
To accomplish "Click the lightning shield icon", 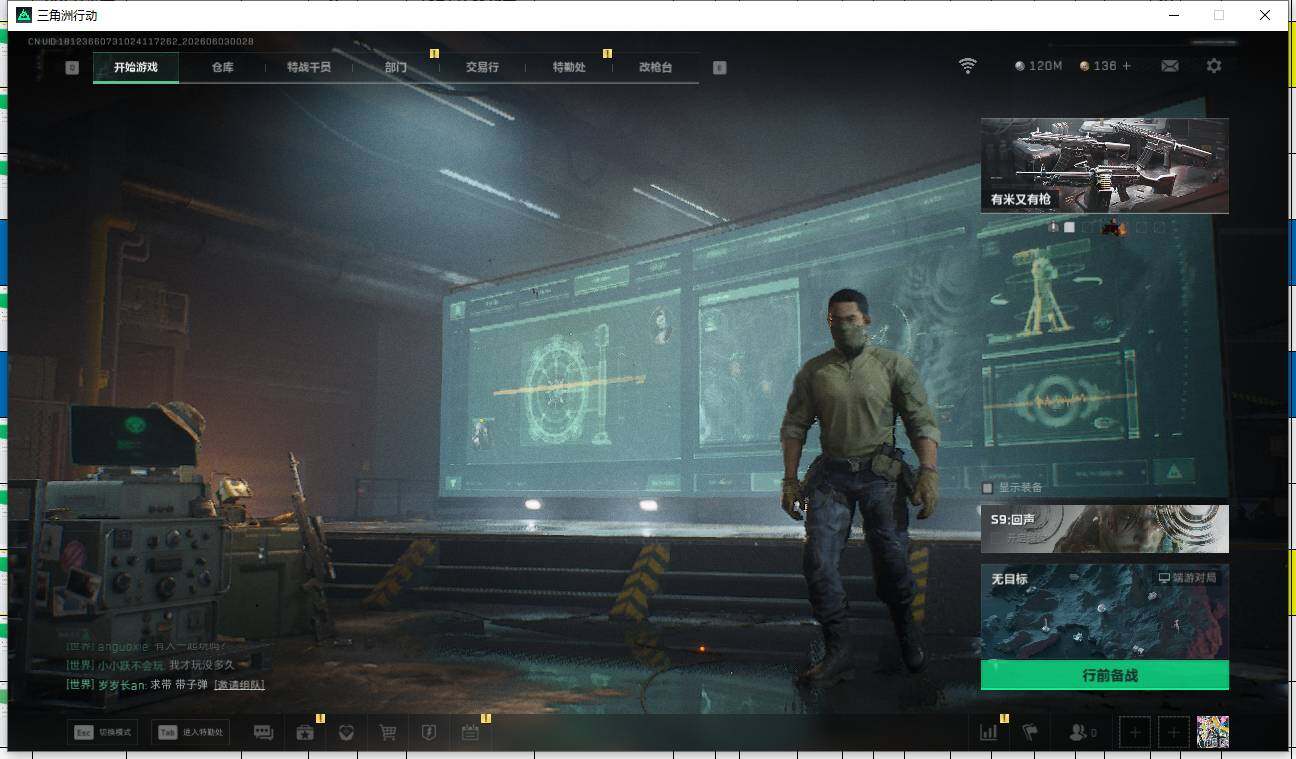I will 429,733.
